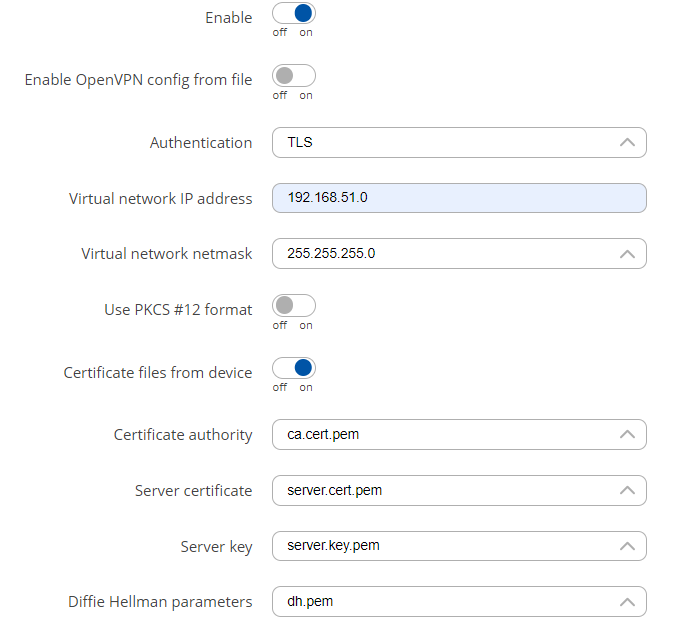Click chevron arrow beside ca.cert.pem
The height and width of the screenshot is (629, 690).
pos(627,434)
